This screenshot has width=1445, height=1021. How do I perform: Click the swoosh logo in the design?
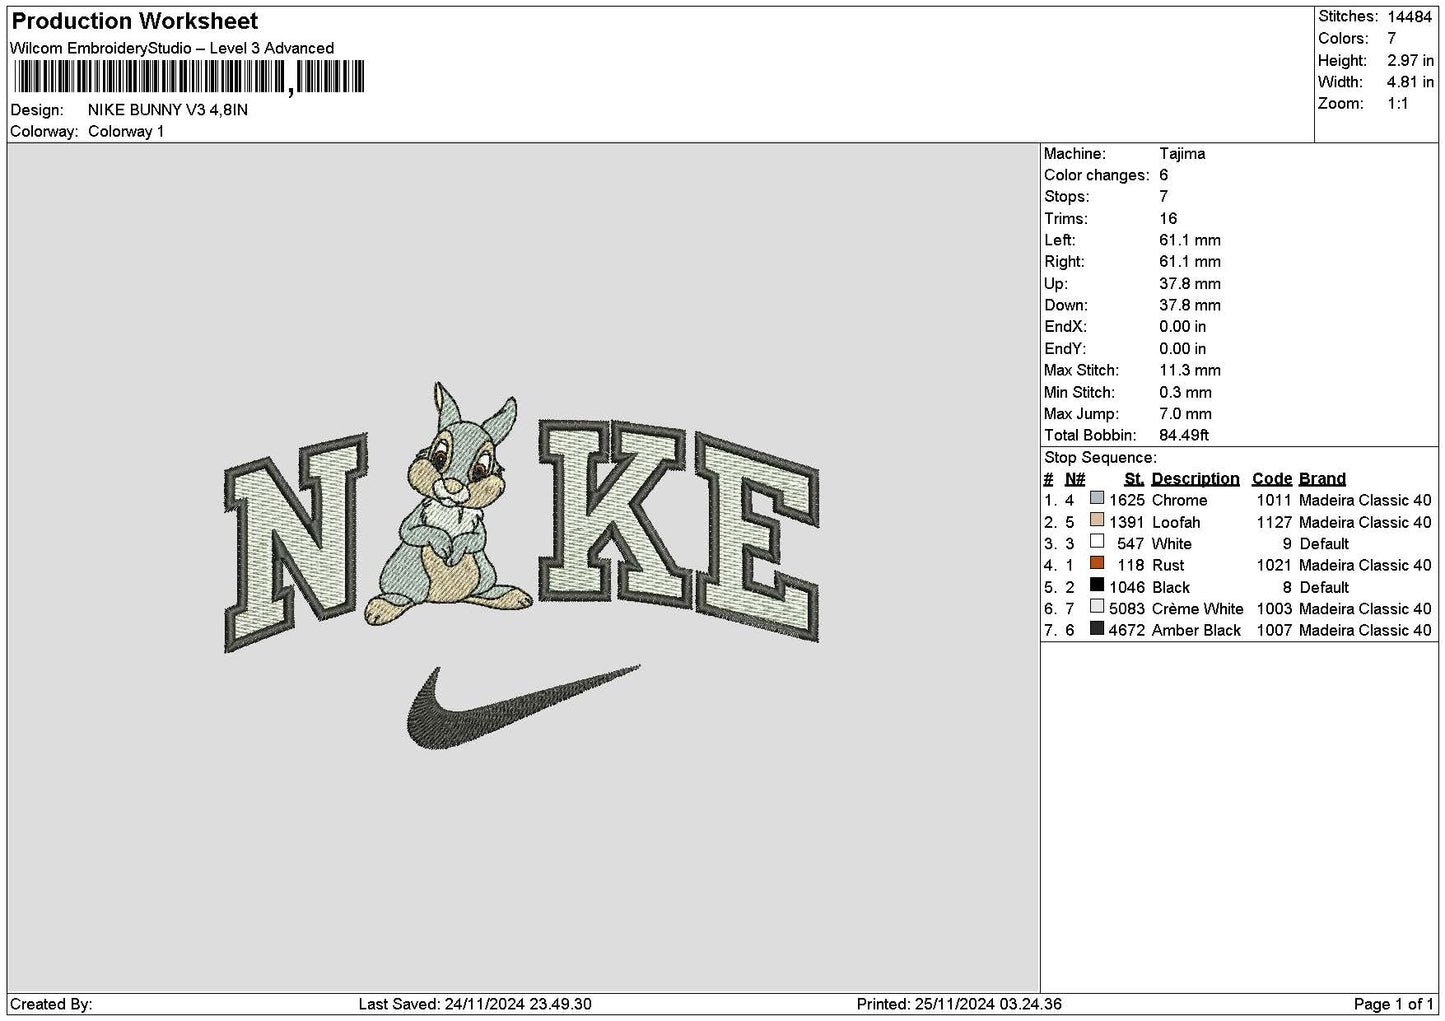[523, 707]
